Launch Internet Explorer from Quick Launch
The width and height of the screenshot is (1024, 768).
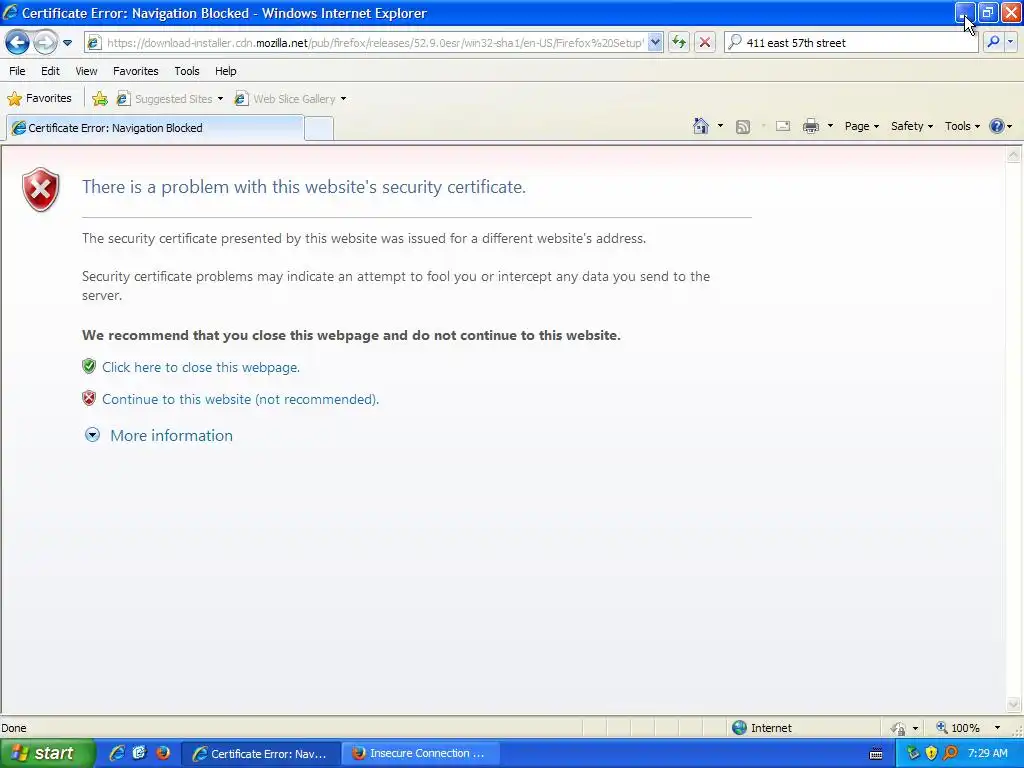(x=117, y=753)
